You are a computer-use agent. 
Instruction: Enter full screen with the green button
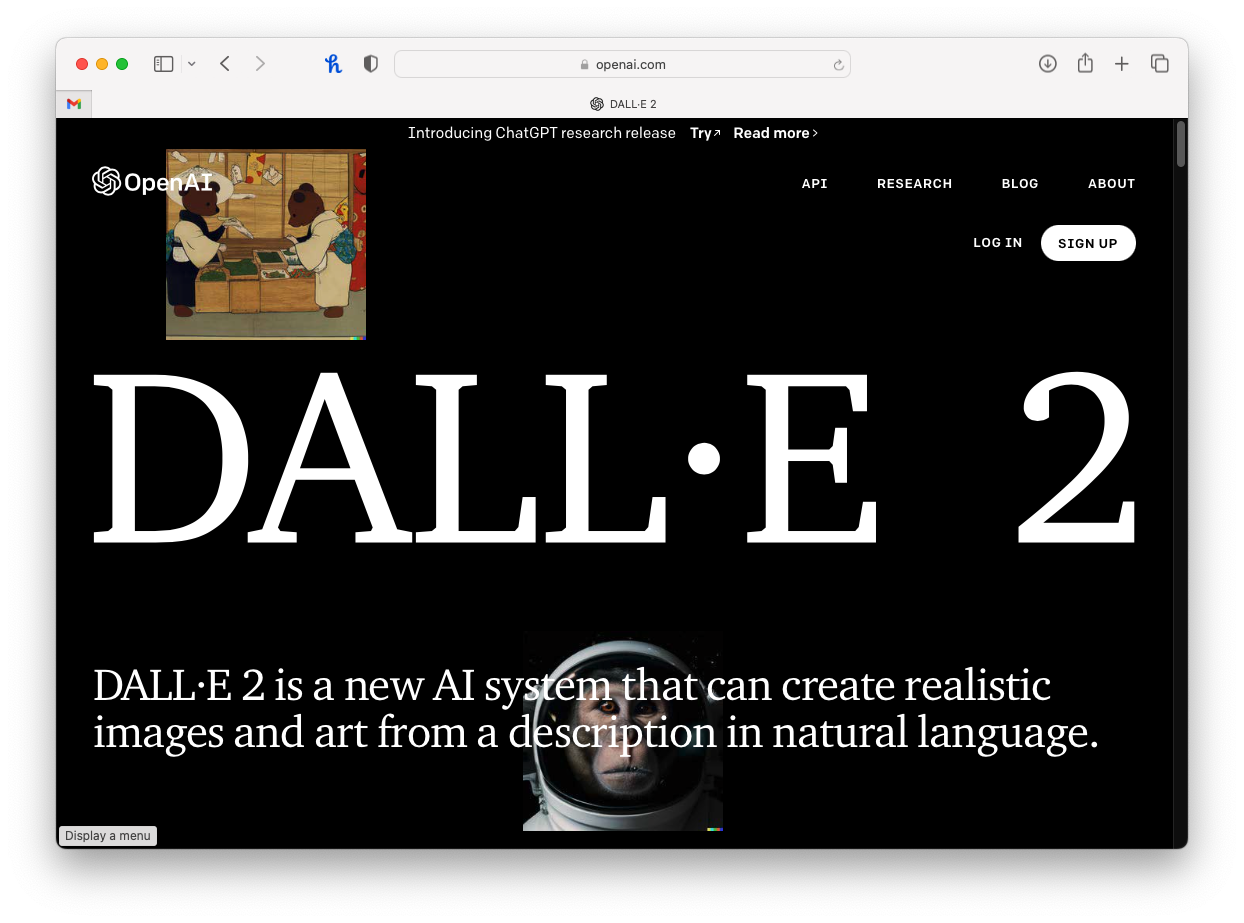click(122, 64)
